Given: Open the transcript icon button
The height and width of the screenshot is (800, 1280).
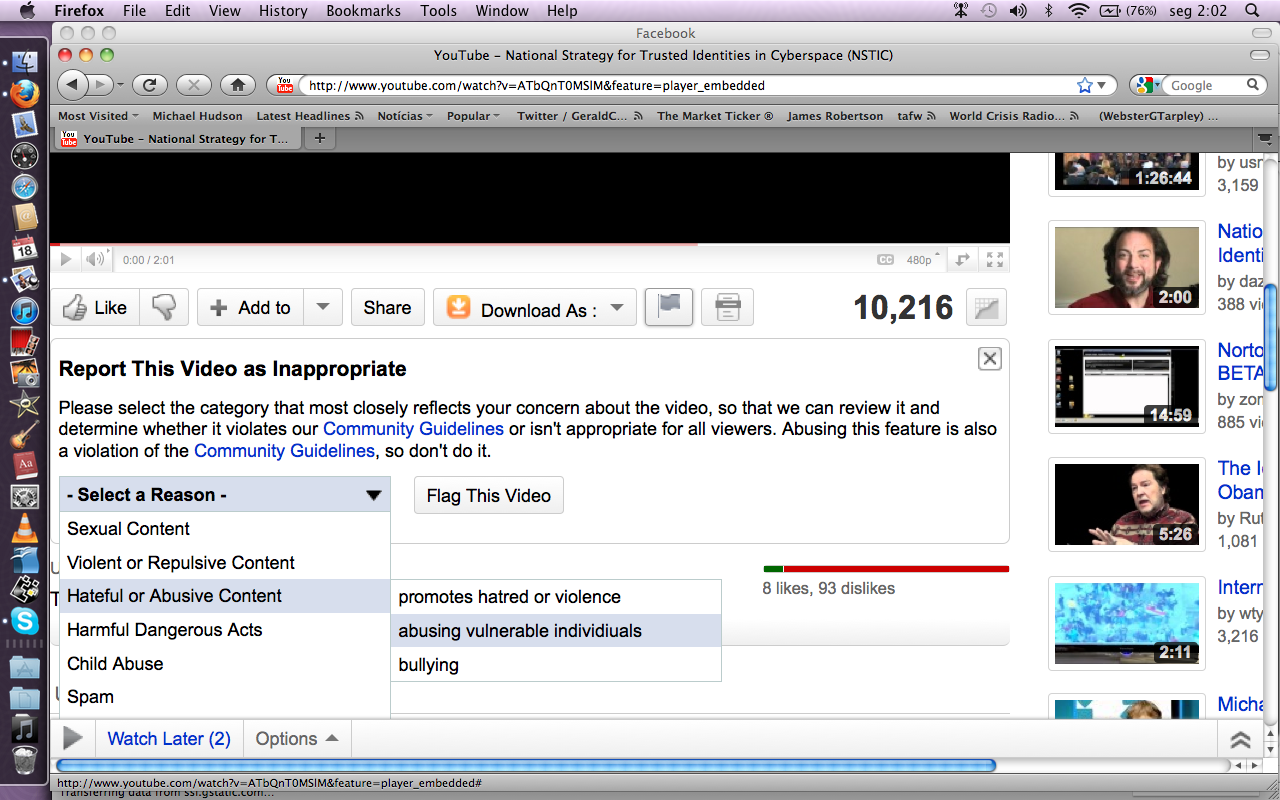Looking at the screenshot, I should point(727,308).
